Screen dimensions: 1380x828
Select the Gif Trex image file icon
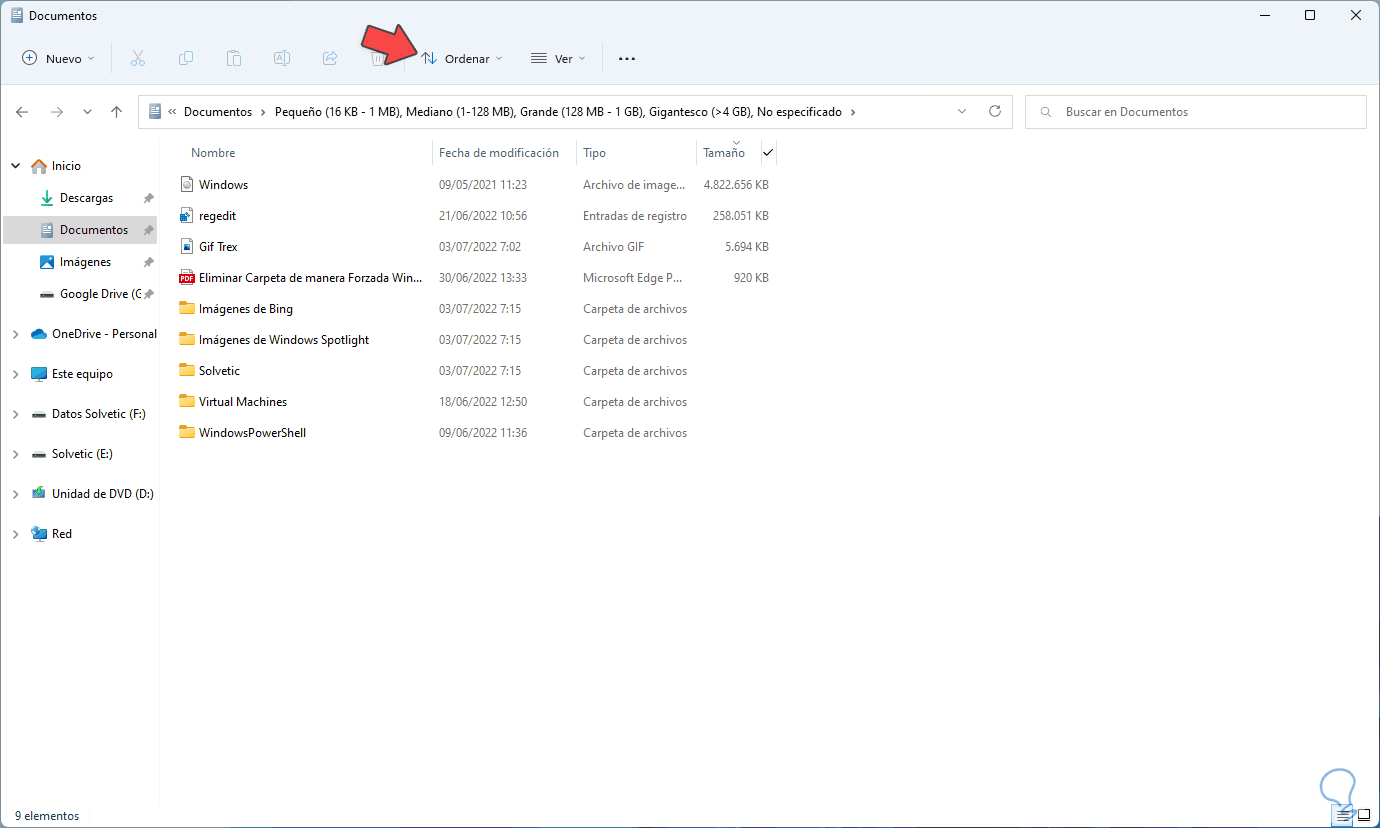click(x=186, y=247)
